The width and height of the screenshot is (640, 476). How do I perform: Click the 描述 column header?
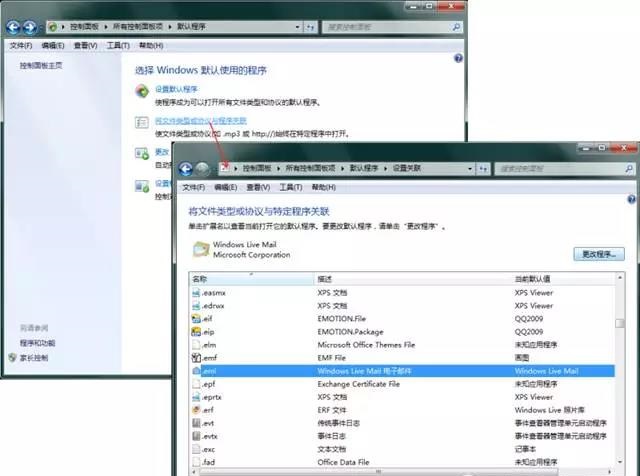click(x=413, y=279)
